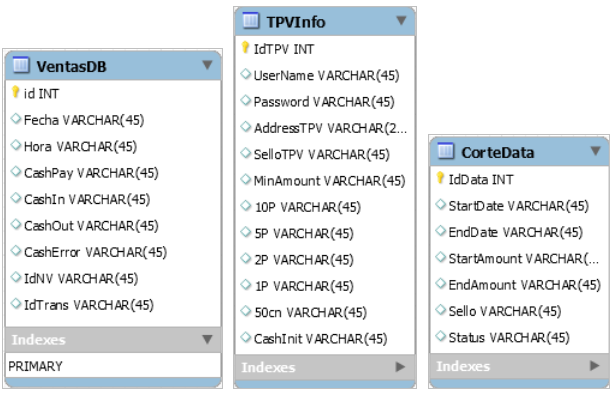Click the diamond icon beside CashOut column
The width and height of the screenshot is (613, 394).
[16, 224]
